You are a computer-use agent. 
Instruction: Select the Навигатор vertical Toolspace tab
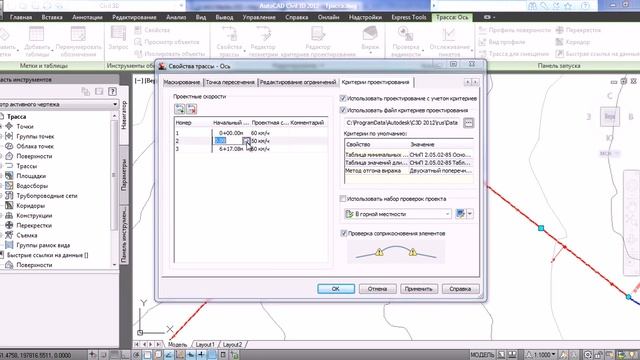[124, 115]
